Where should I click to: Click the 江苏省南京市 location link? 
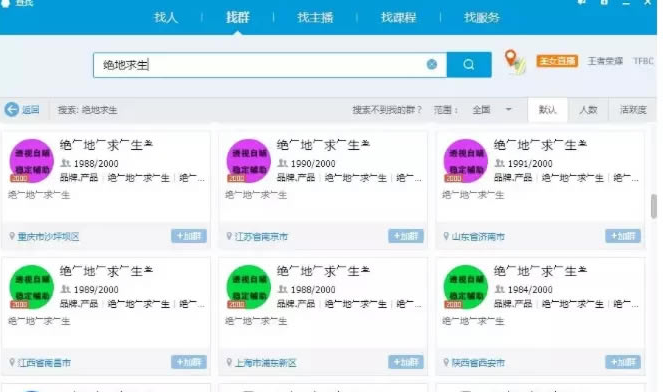click(261, 237)
